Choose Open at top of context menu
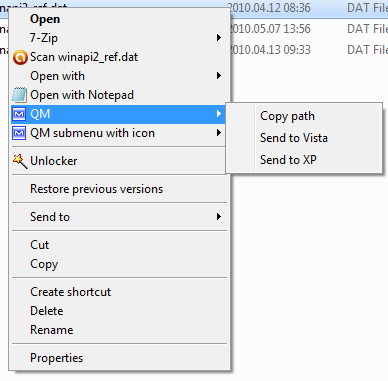Viewport: 388px width, 381px height. pyautogui.click(x=45, y=19)
